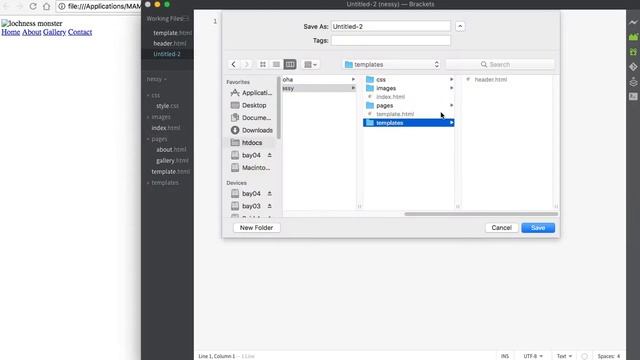The height and width of the screenshot is (360, 640).
Task: Go forward in the save dialog
Action: point(247,64)
